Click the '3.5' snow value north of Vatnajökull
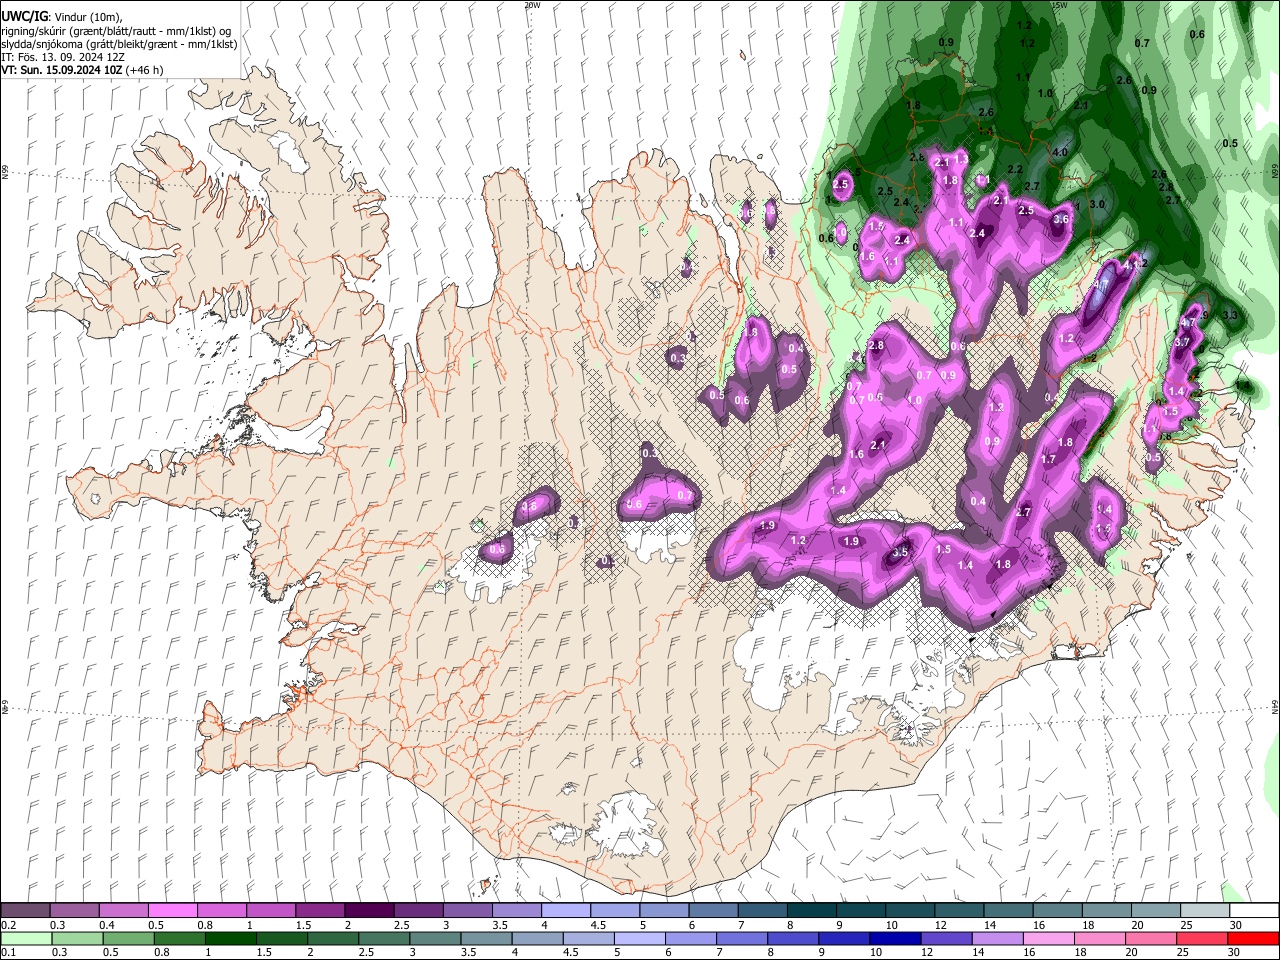The image size is (1280, 960). 900,552
